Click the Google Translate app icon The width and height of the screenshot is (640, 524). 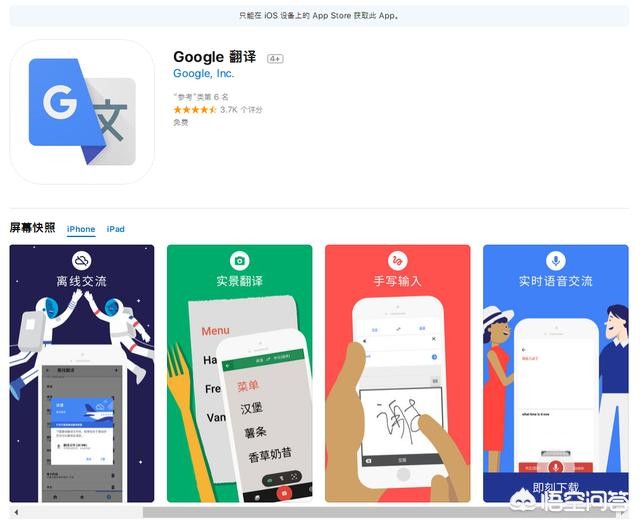click(x=82, y=112)
